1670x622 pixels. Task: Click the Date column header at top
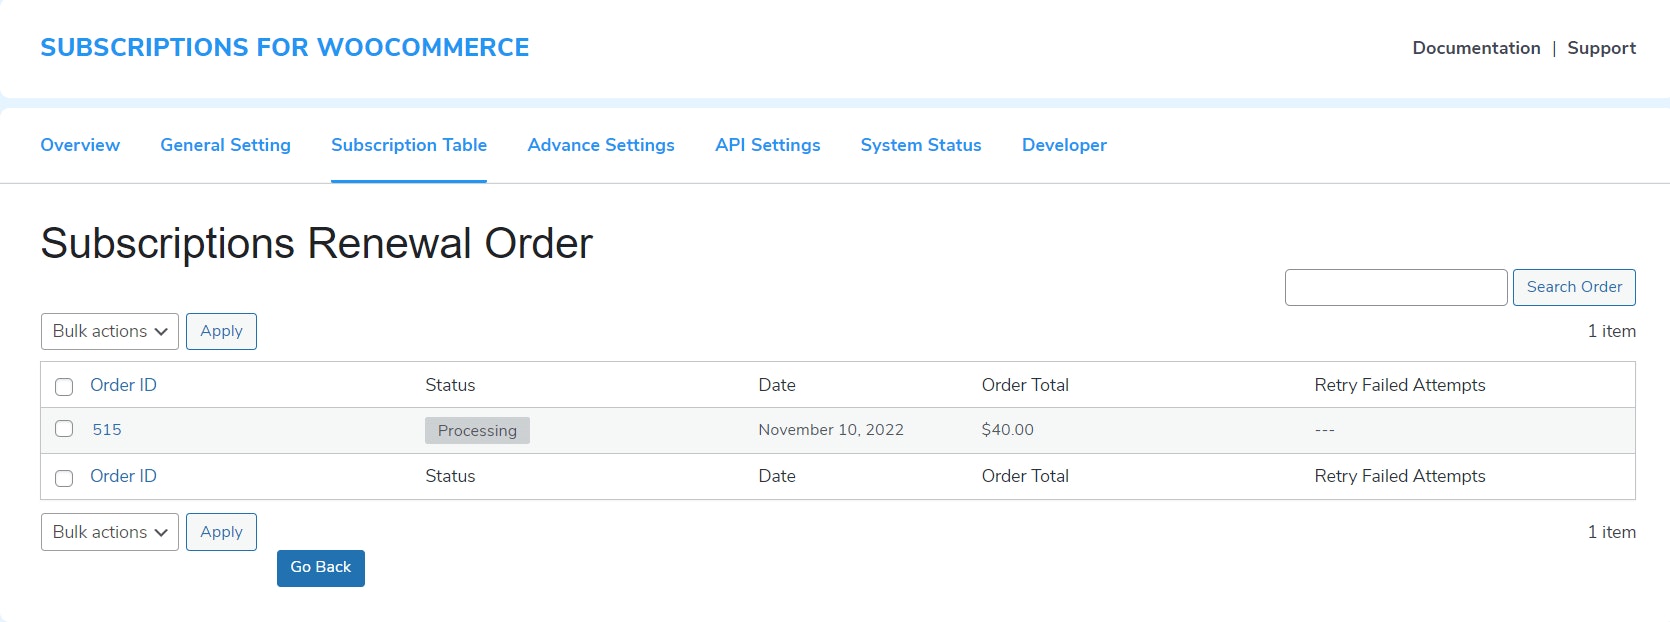tap(777, 385)
